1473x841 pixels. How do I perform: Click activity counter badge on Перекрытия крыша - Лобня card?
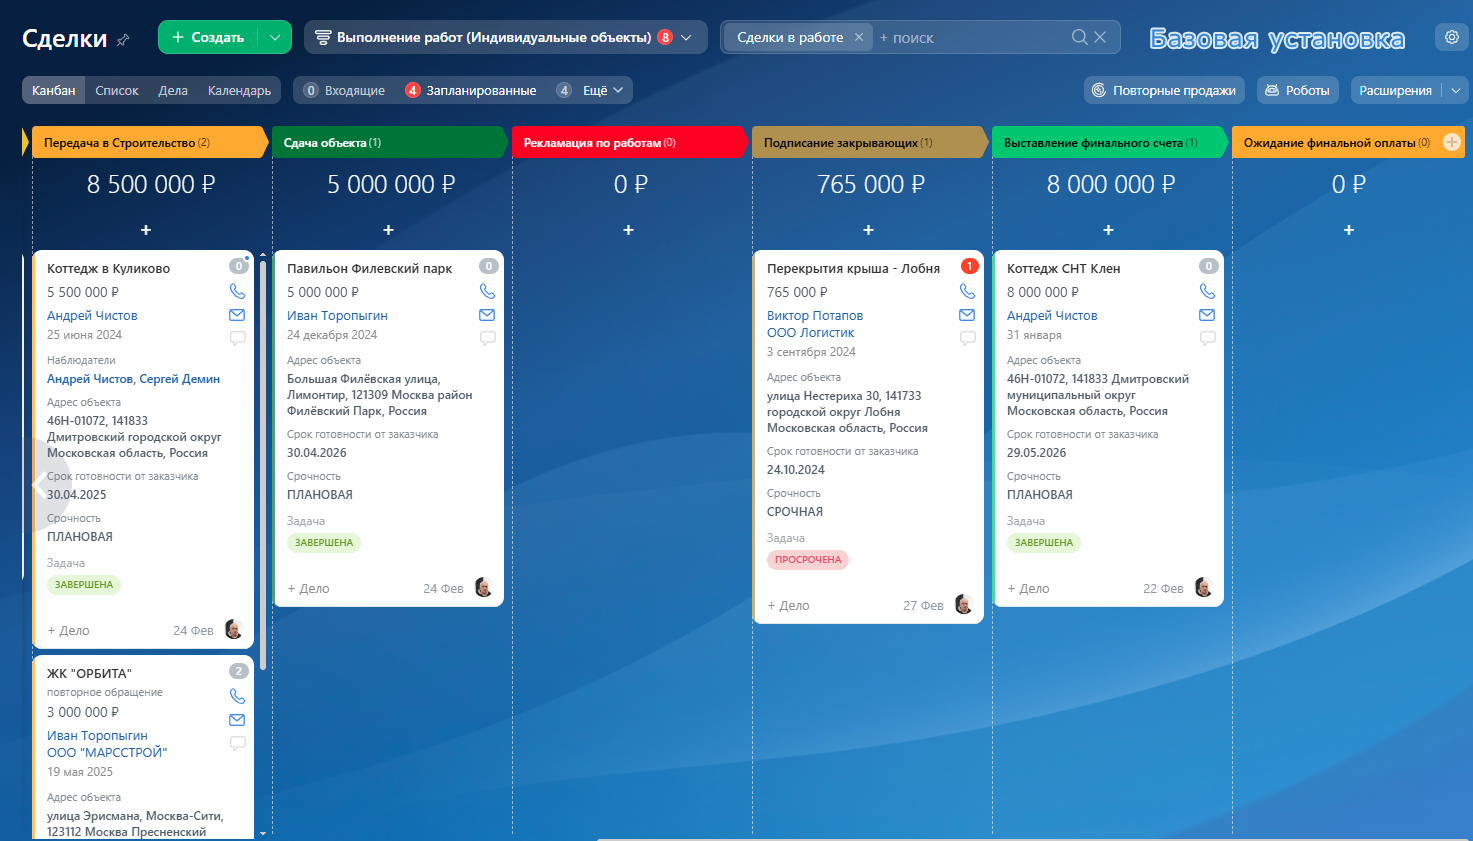[x=969, y=266]
